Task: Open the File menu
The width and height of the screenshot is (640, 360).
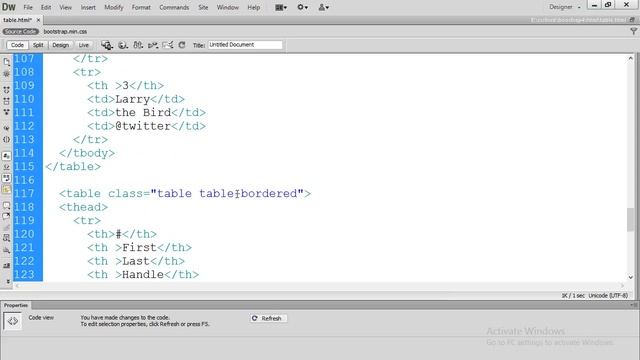Action: (x=28, y=7)
